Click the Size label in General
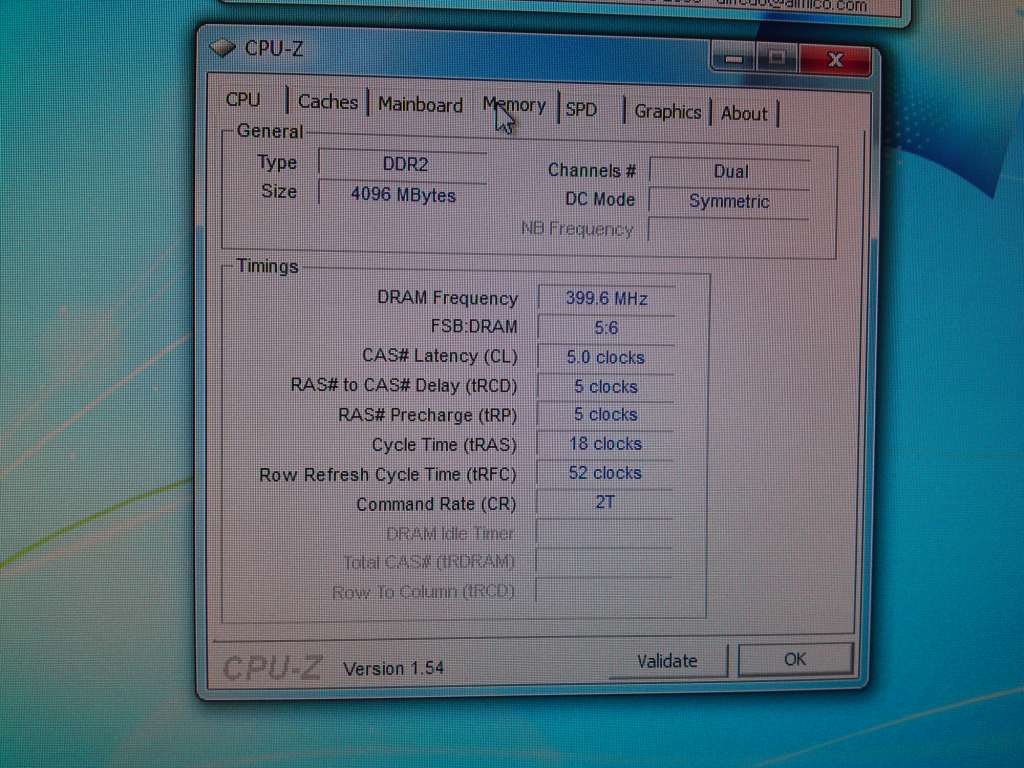Image resolution: width=1024 pixels, height=768 pixels. click(x=279, y=191)
